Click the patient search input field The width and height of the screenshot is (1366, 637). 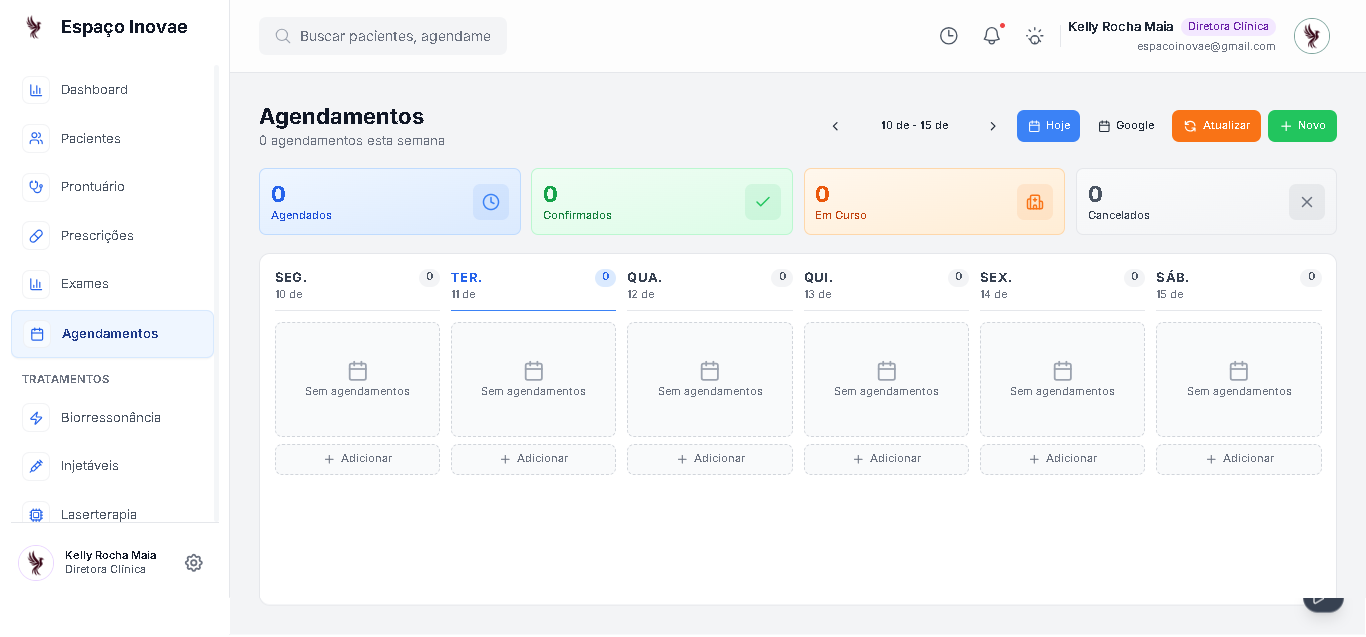[383, 35]
